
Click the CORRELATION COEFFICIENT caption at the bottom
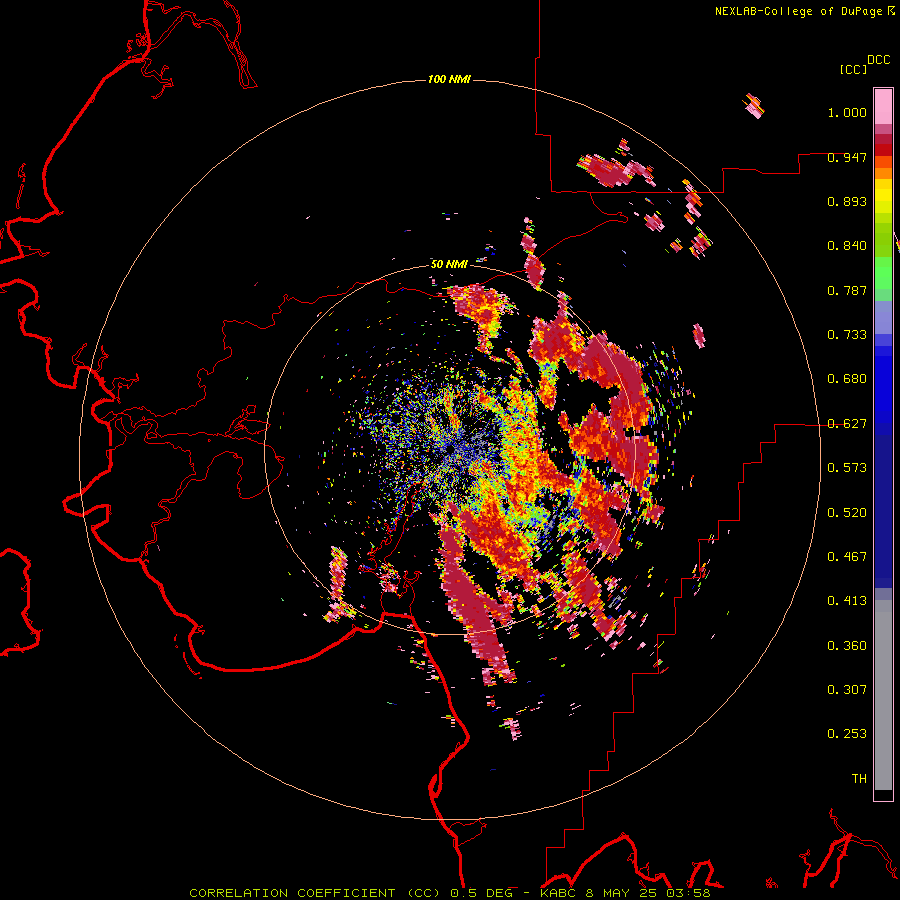(449, 893)
